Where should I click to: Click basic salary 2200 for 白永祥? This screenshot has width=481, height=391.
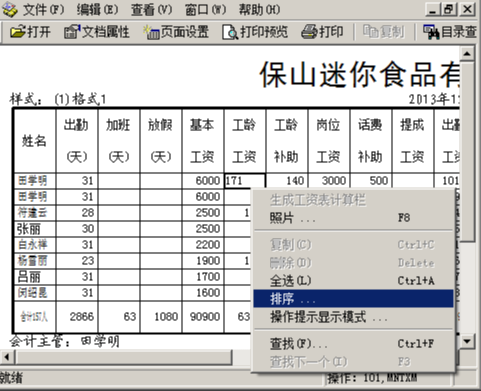[x=208, y=245]
